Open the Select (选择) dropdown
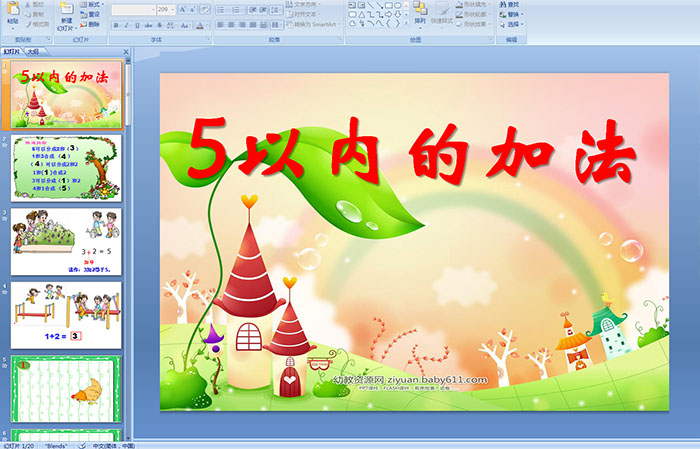Viewport: 700px width, 449px height. tap(511, 24)
